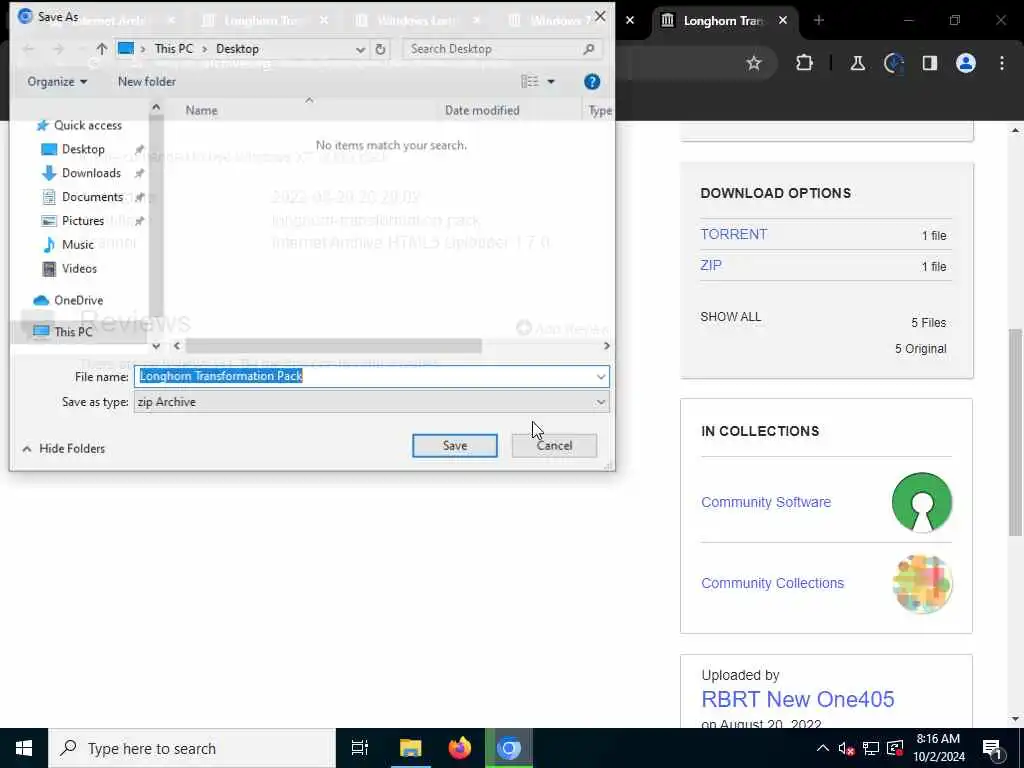1024x768 pixels.
Task: Open Downloads in the navigation pane
Action: point(91,173)
